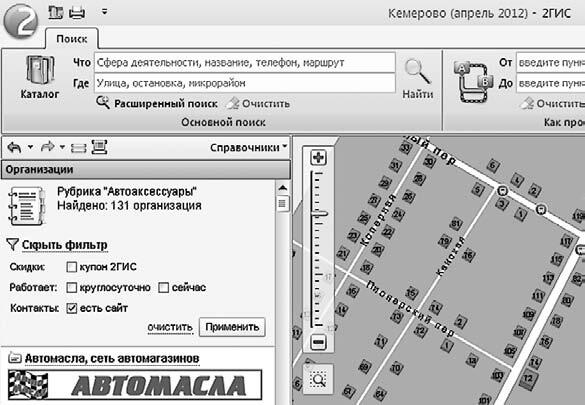Screen dimensions: 585x405
Task: Activate the map area zoom selection tool
Action: [318, 380]
